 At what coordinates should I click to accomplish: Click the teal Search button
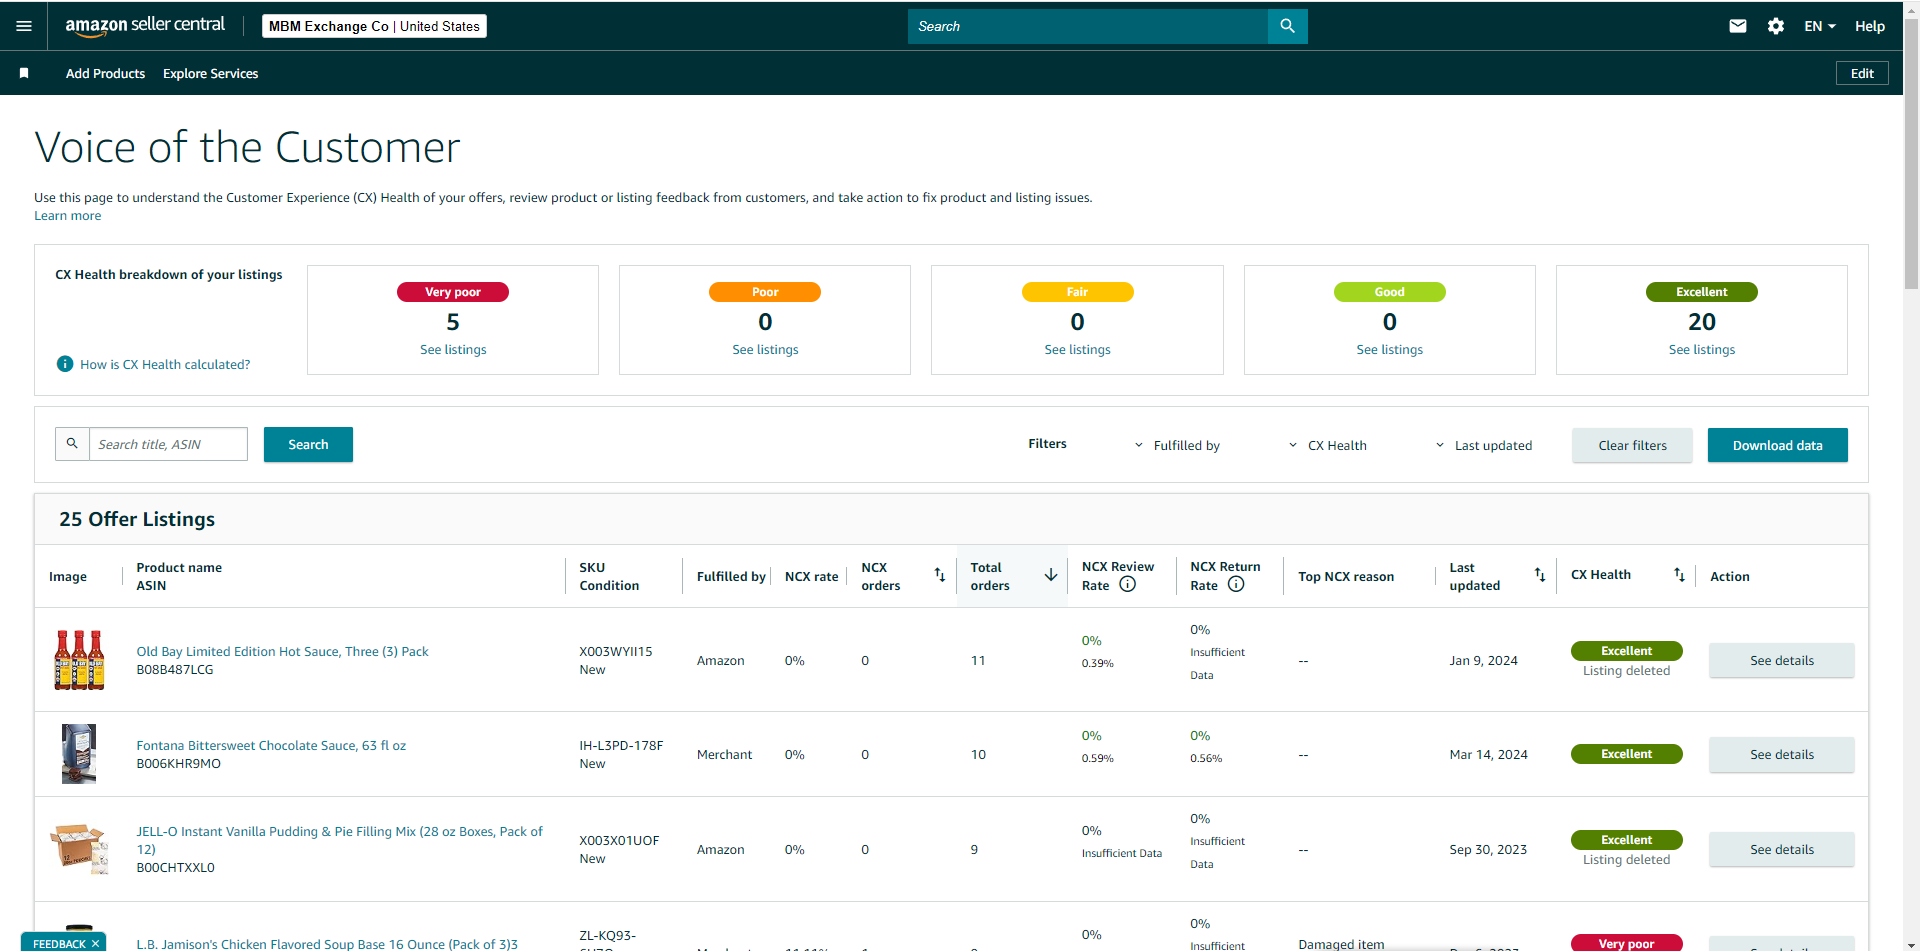(308, 444)
